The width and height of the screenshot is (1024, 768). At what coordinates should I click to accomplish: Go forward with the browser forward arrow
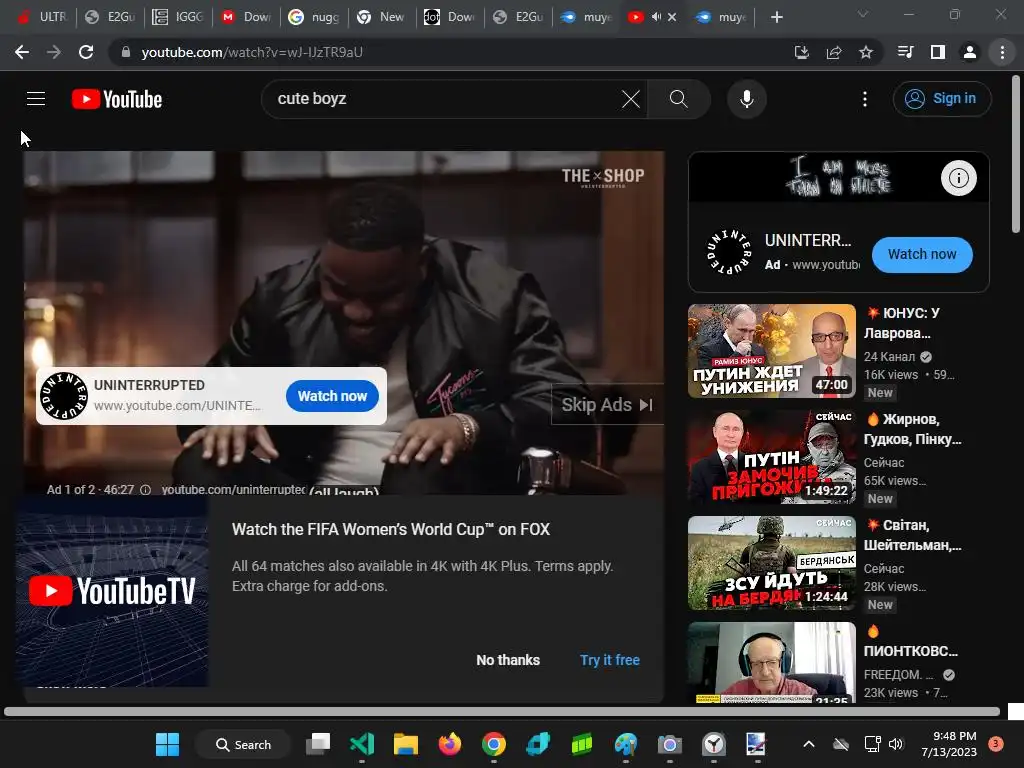54,52
